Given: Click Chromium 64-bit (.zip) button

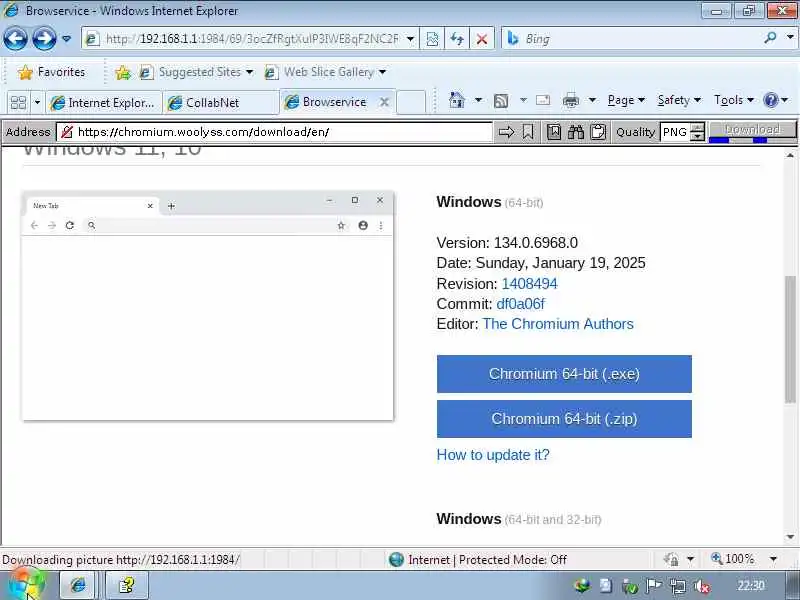Looking at the screenshot, I should pyautogui.click(x=564, y=419).
